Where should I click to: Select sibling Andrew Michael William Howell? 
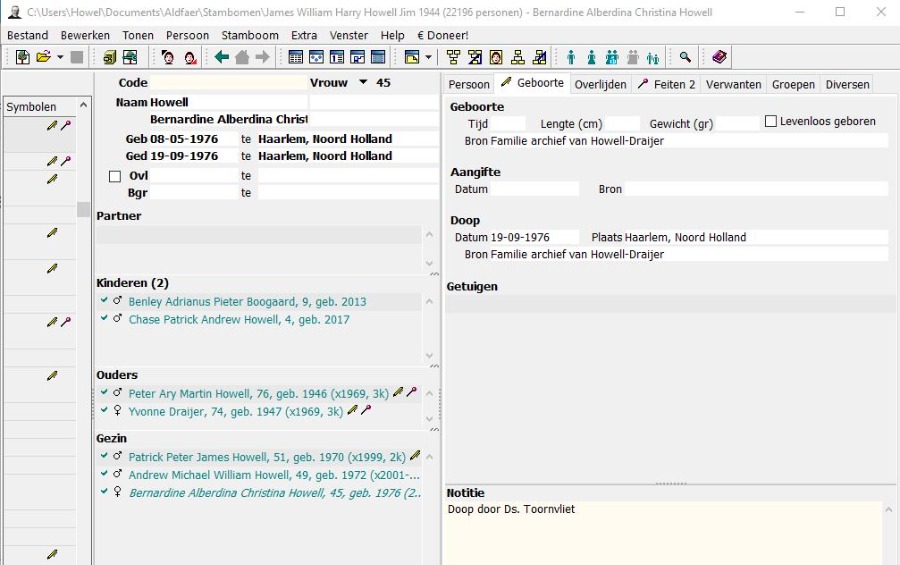pyautogui.click(x=274, y=475)
